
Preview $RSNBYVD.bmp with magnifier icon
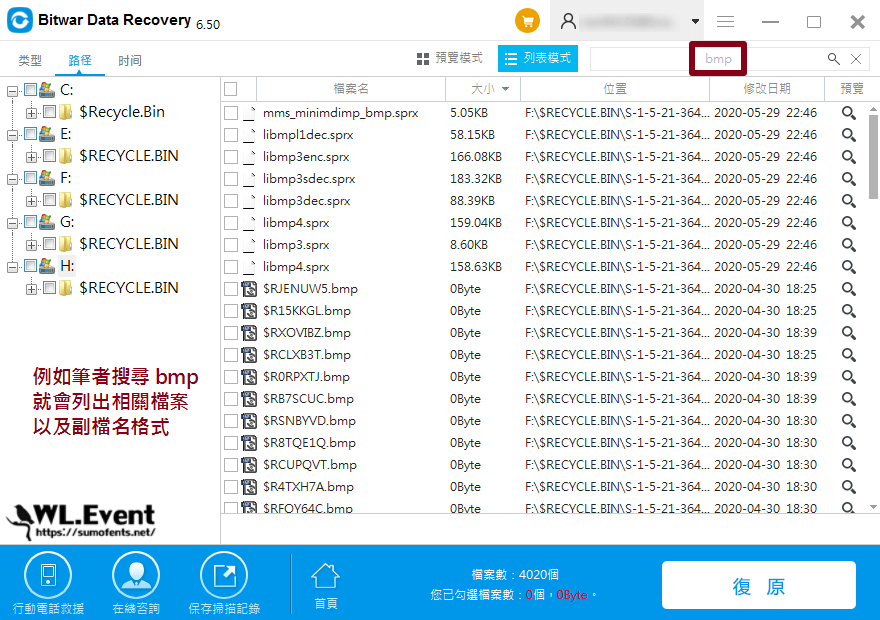tap(849, 421)
